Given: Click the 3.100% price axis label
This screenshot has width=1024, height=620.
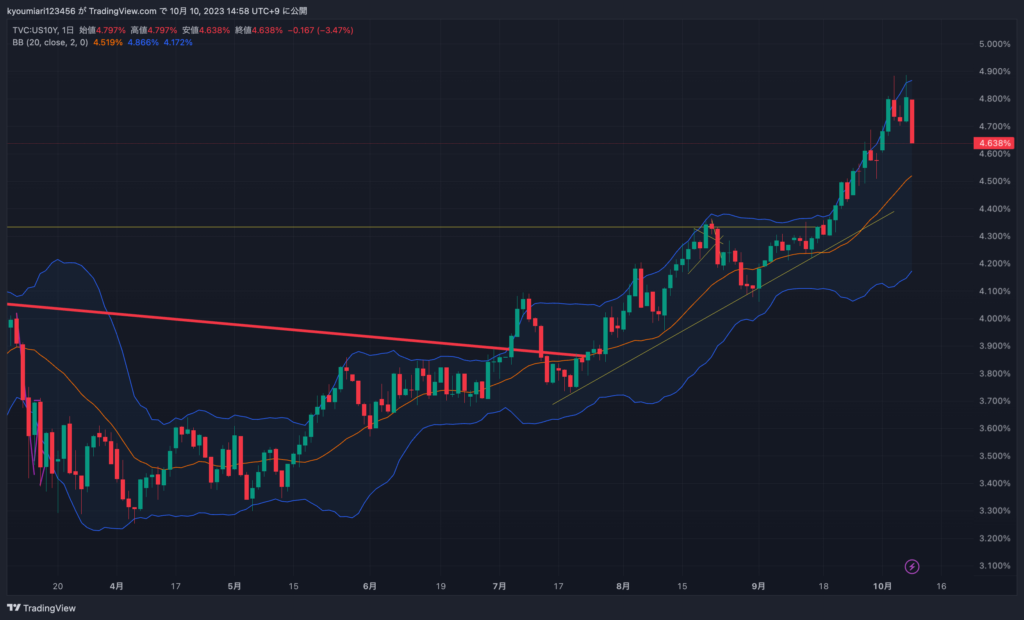Looking at the screenshot, I should click(995, 566).
